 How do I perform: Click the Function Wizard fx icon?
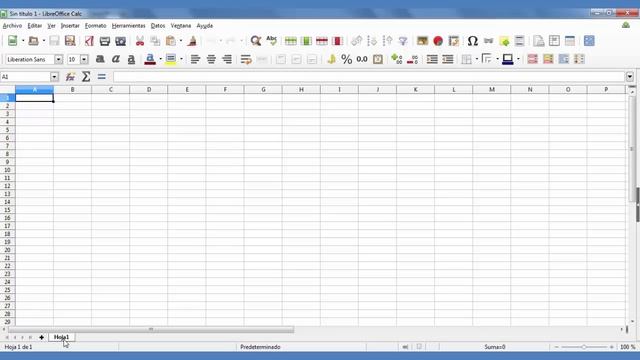click(70, 77)
